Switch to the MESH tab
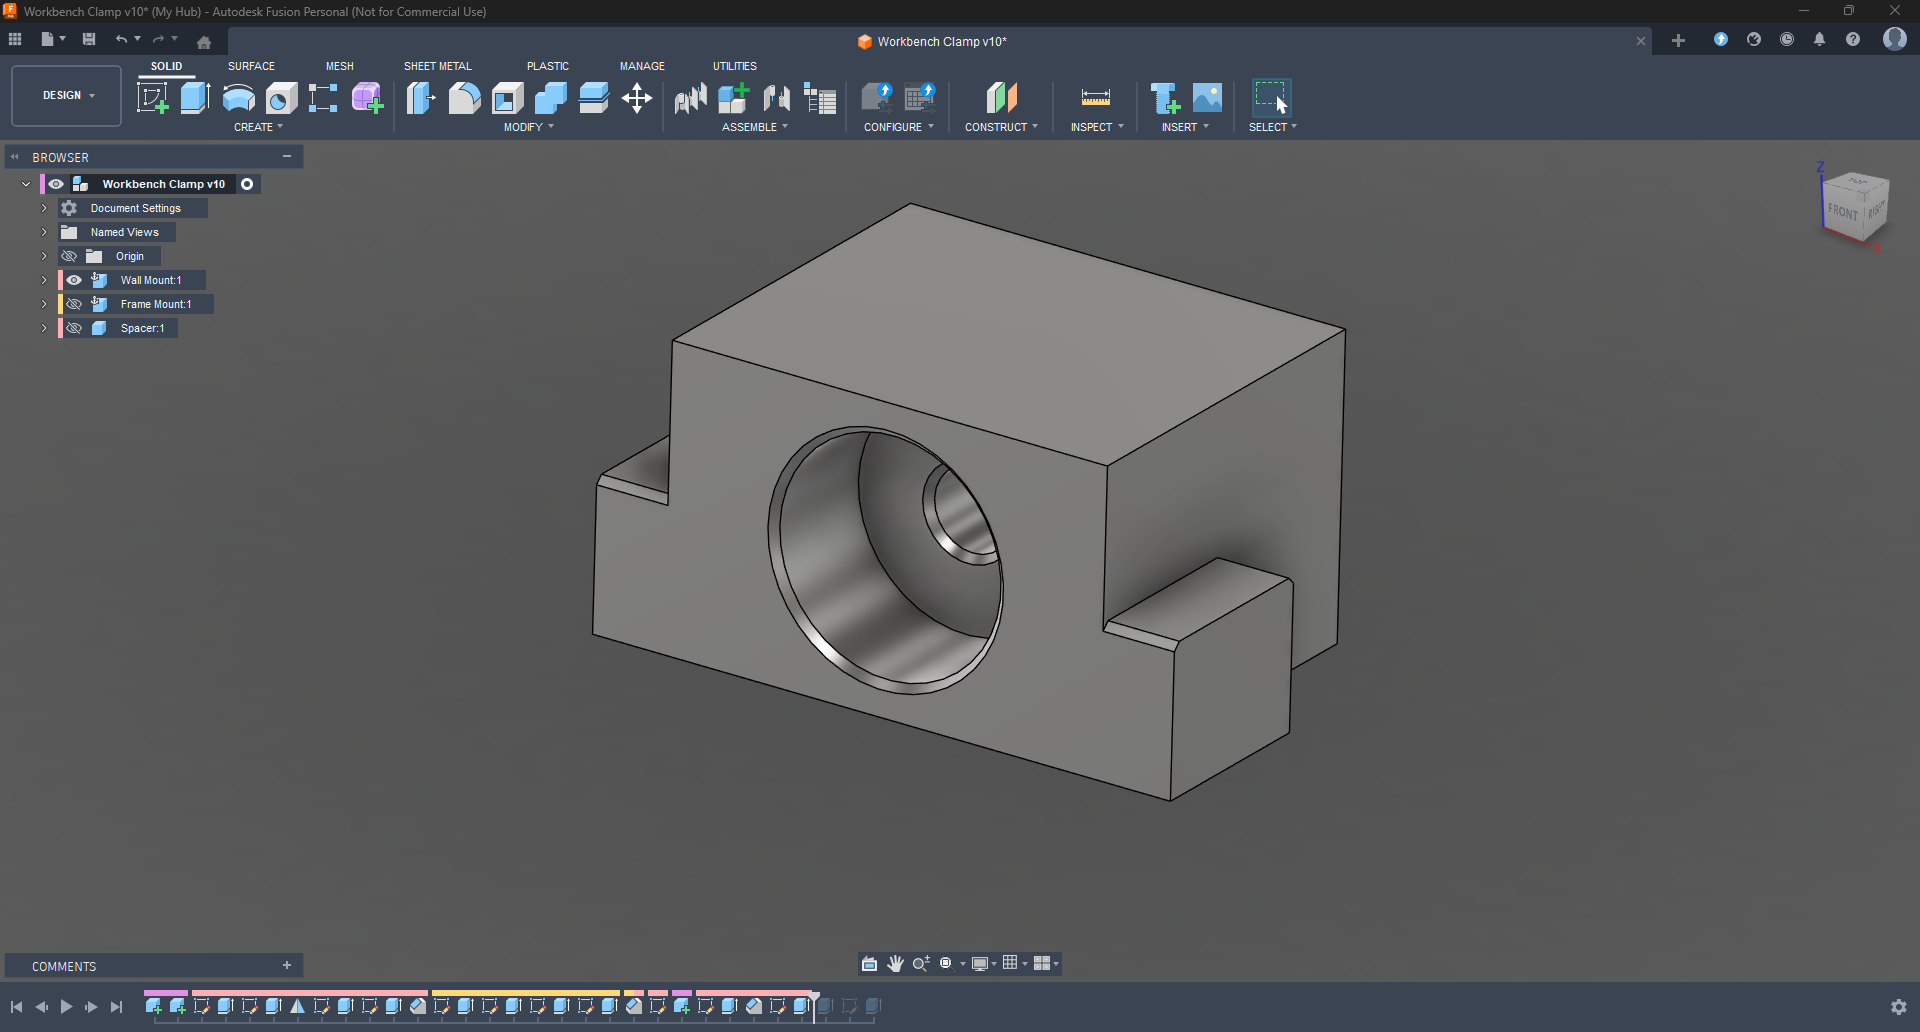Image resolution: width=1920 pixels, height=1032 pixels. click(340, 66)
